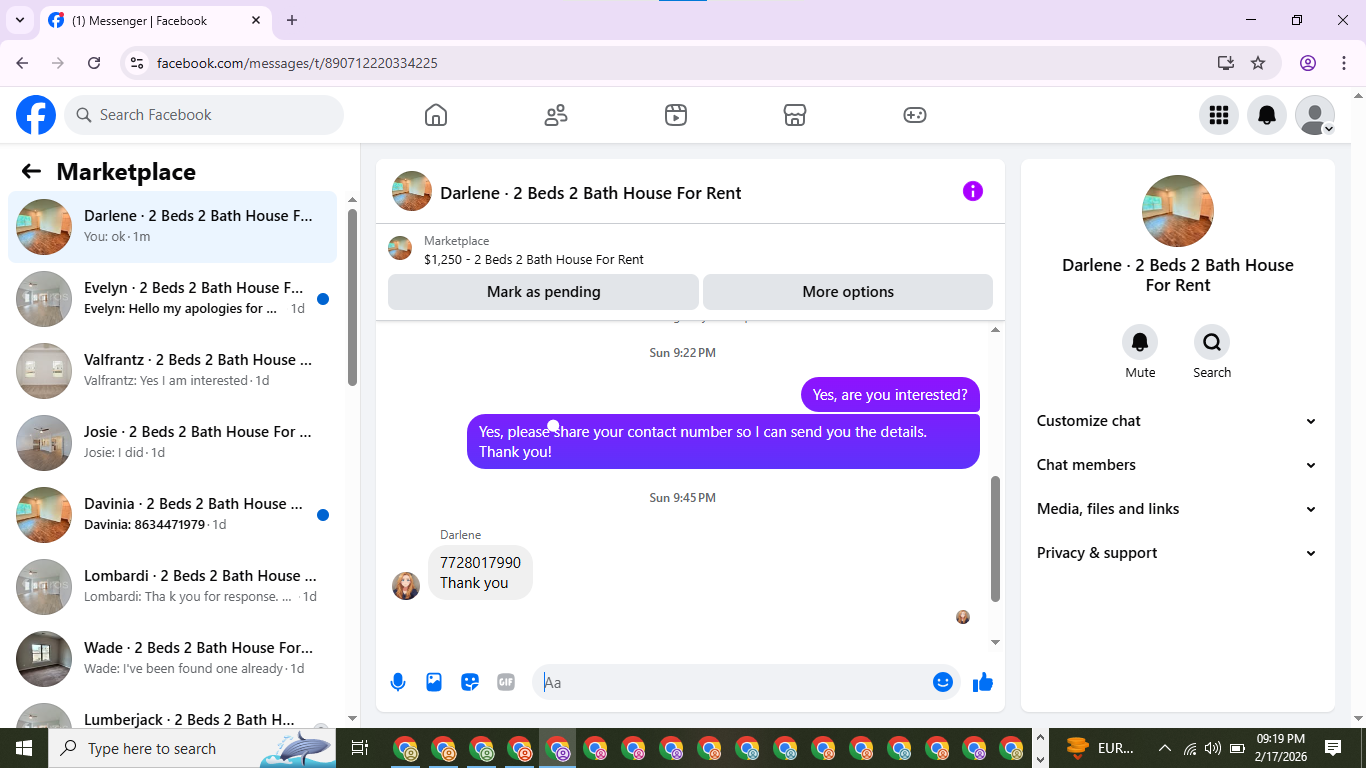Click More options button

(848, 292)
